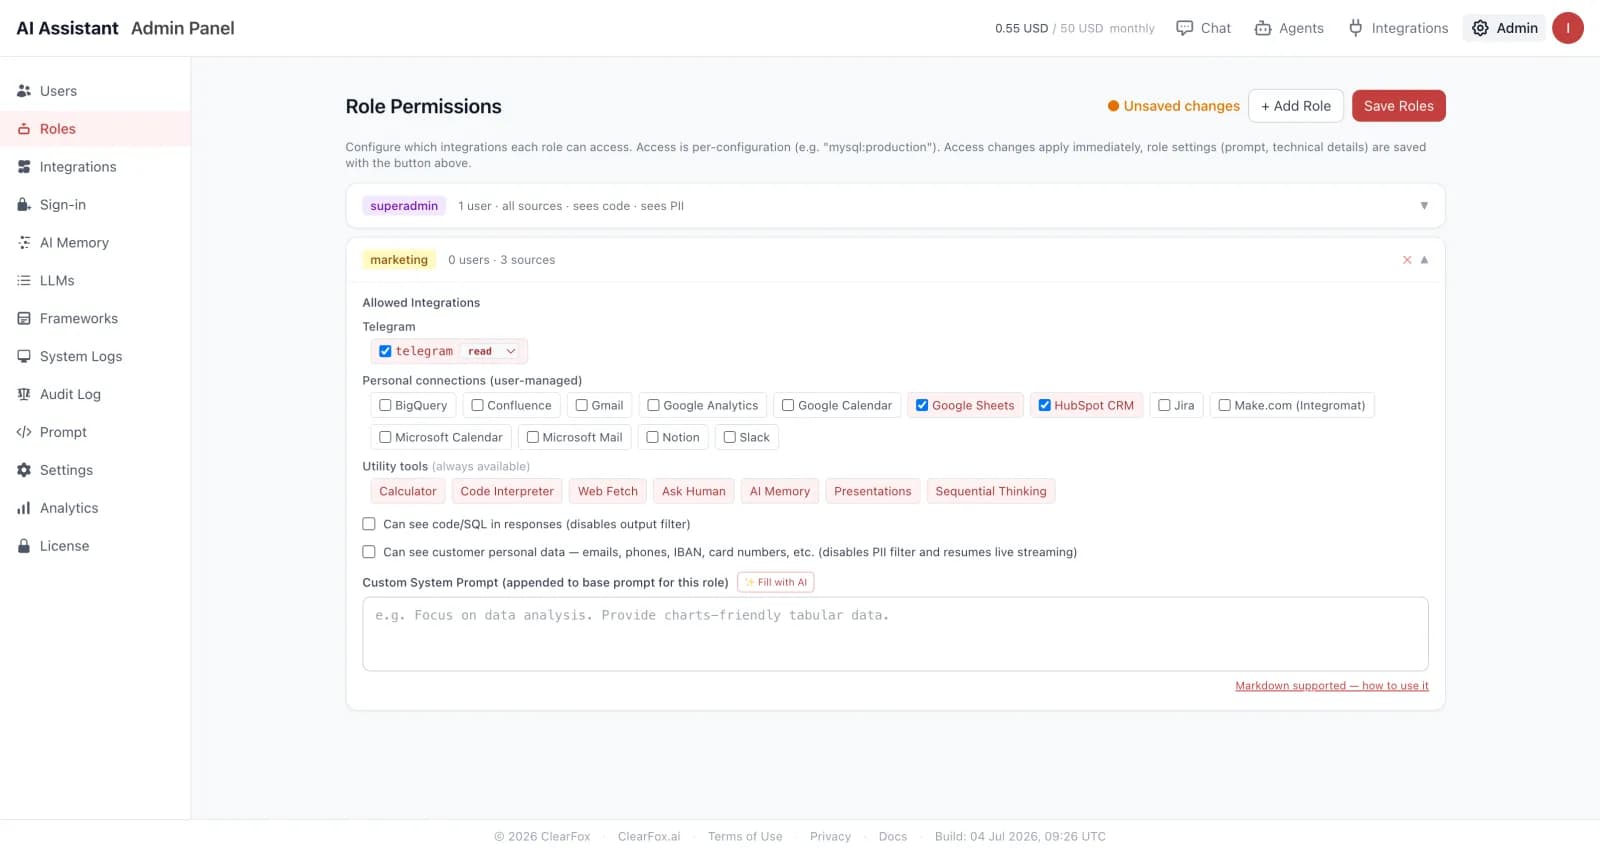Viewport: 1600px width, 852px height.
Task: Click the Prompt code icon
Action: coord(24,433)
